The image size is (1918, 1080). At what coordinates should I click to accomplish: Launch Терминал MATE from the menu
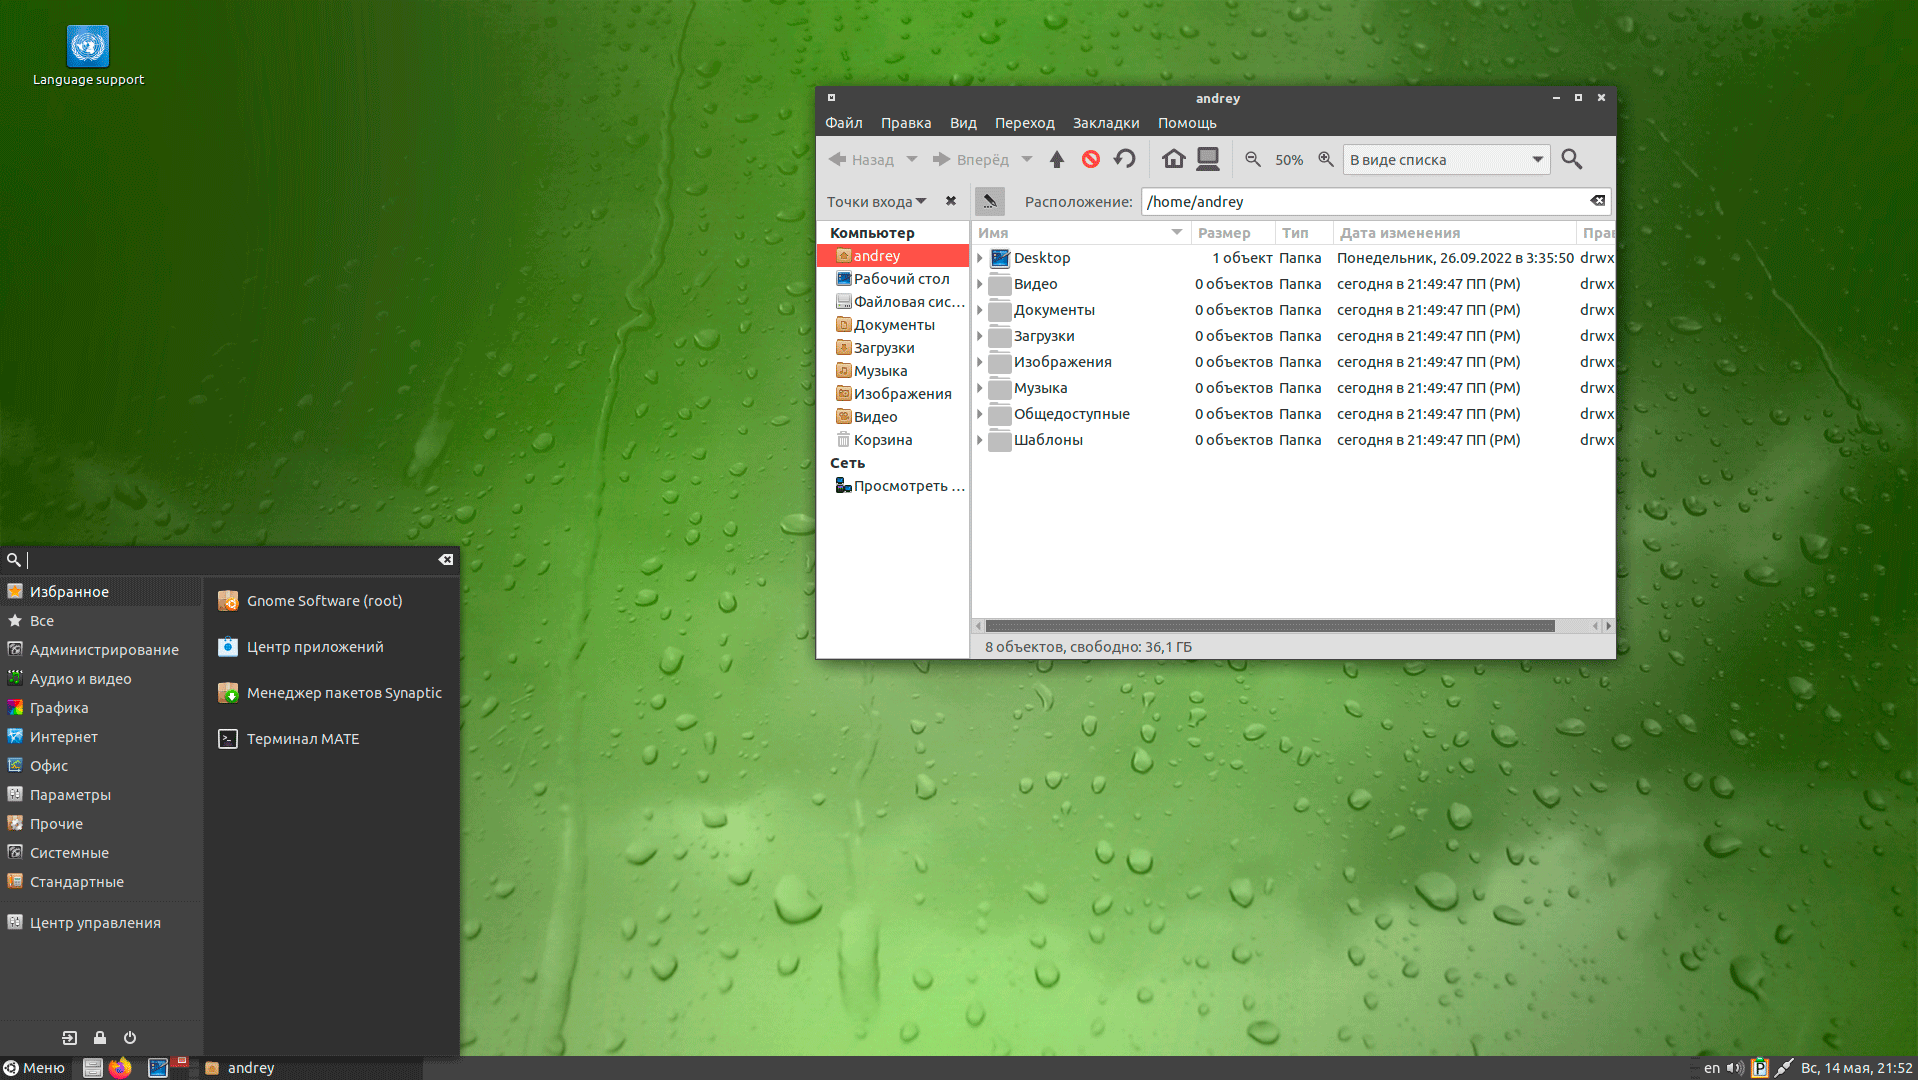pyautogui.click(x=302, y=739)
